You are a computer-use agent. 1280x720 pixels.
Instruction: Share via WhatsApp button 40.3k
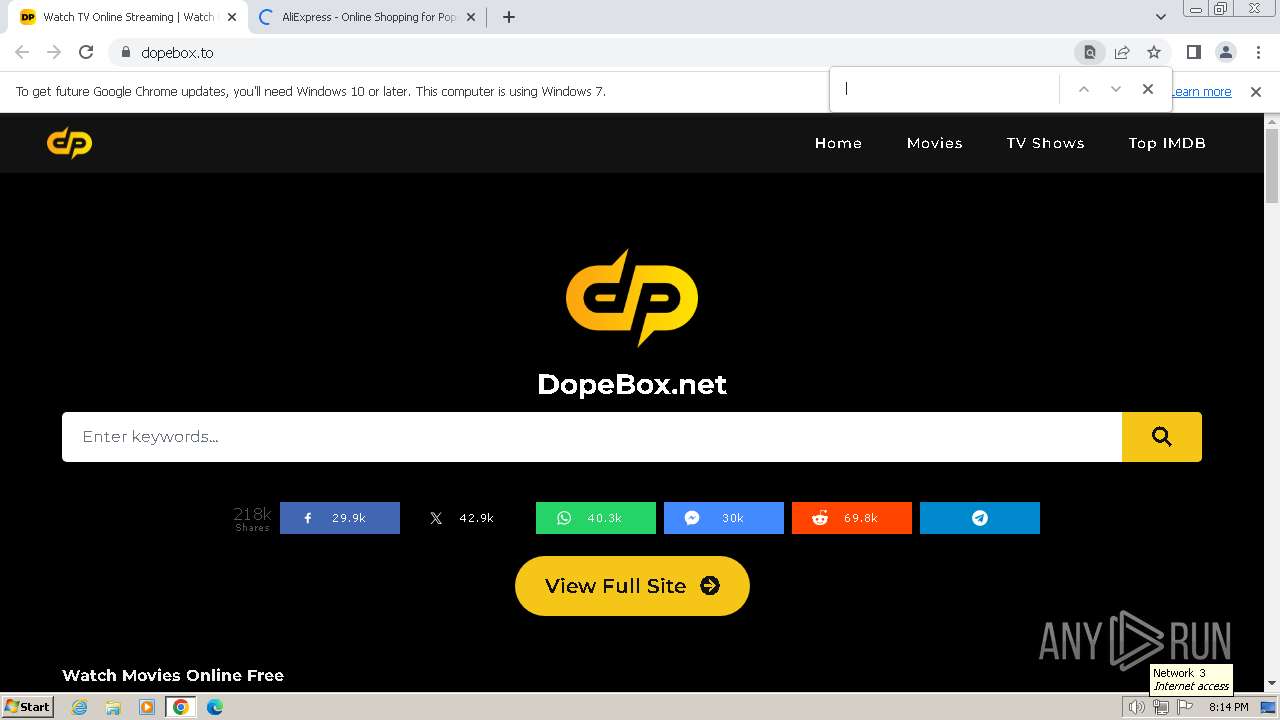coord(596,518)
